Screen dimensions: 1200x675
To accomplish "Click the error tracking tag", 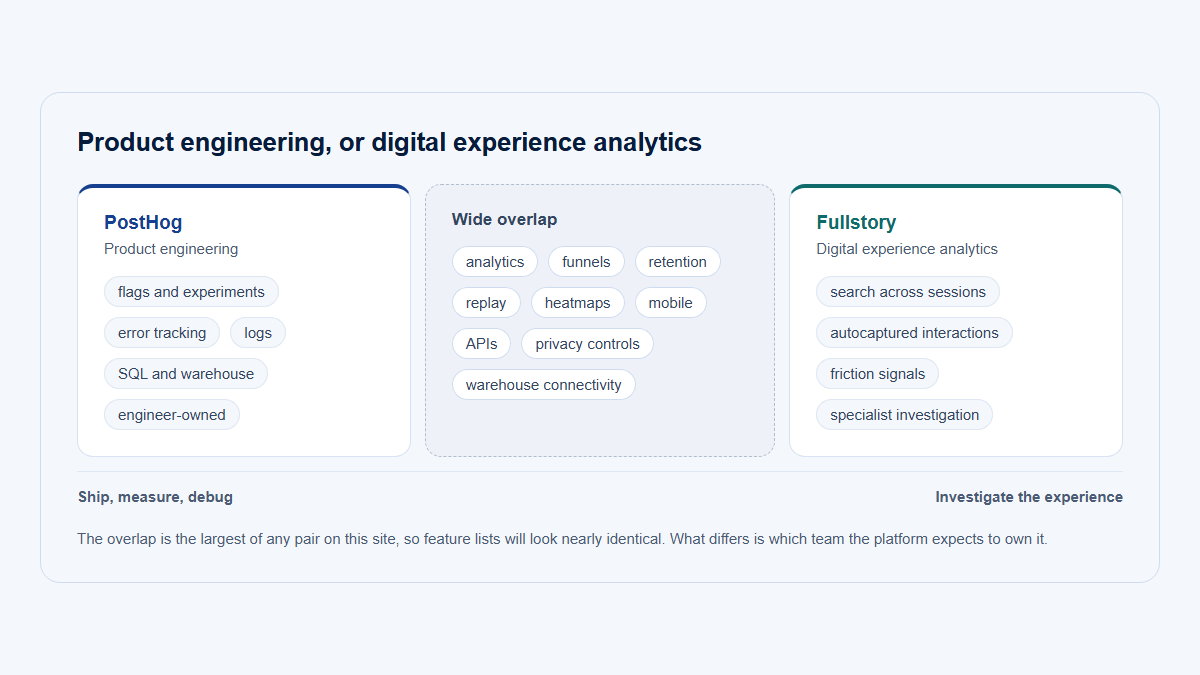I will (x=162, y=333).
